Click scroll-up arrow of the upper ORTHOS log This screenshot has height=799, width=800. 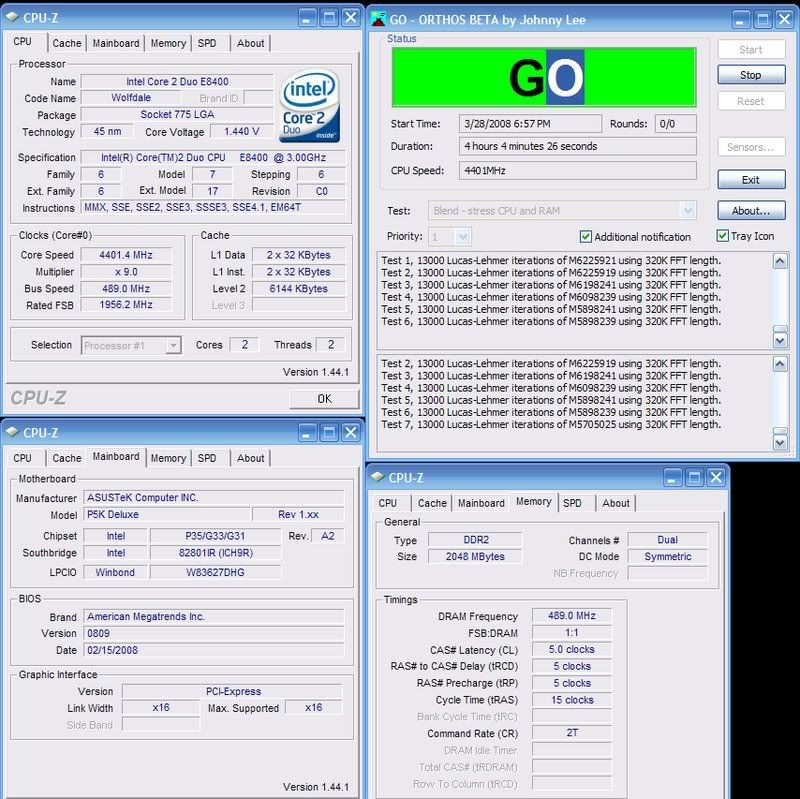click(780, 261)
